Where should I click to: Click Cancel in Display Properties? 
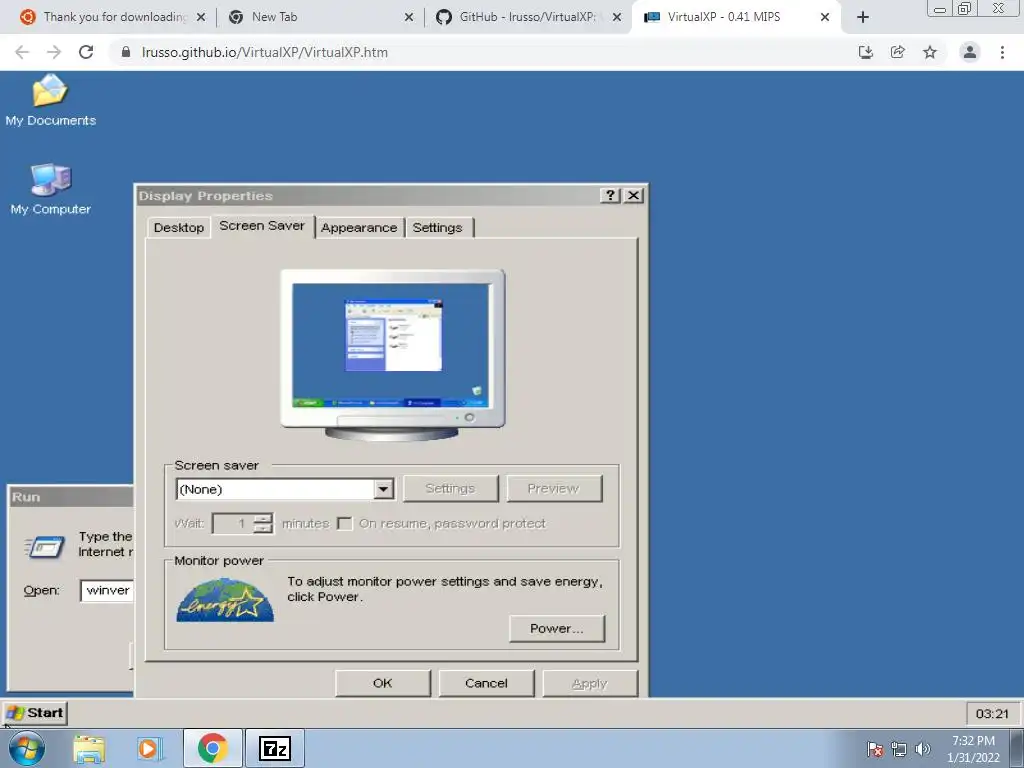(487, 683)
